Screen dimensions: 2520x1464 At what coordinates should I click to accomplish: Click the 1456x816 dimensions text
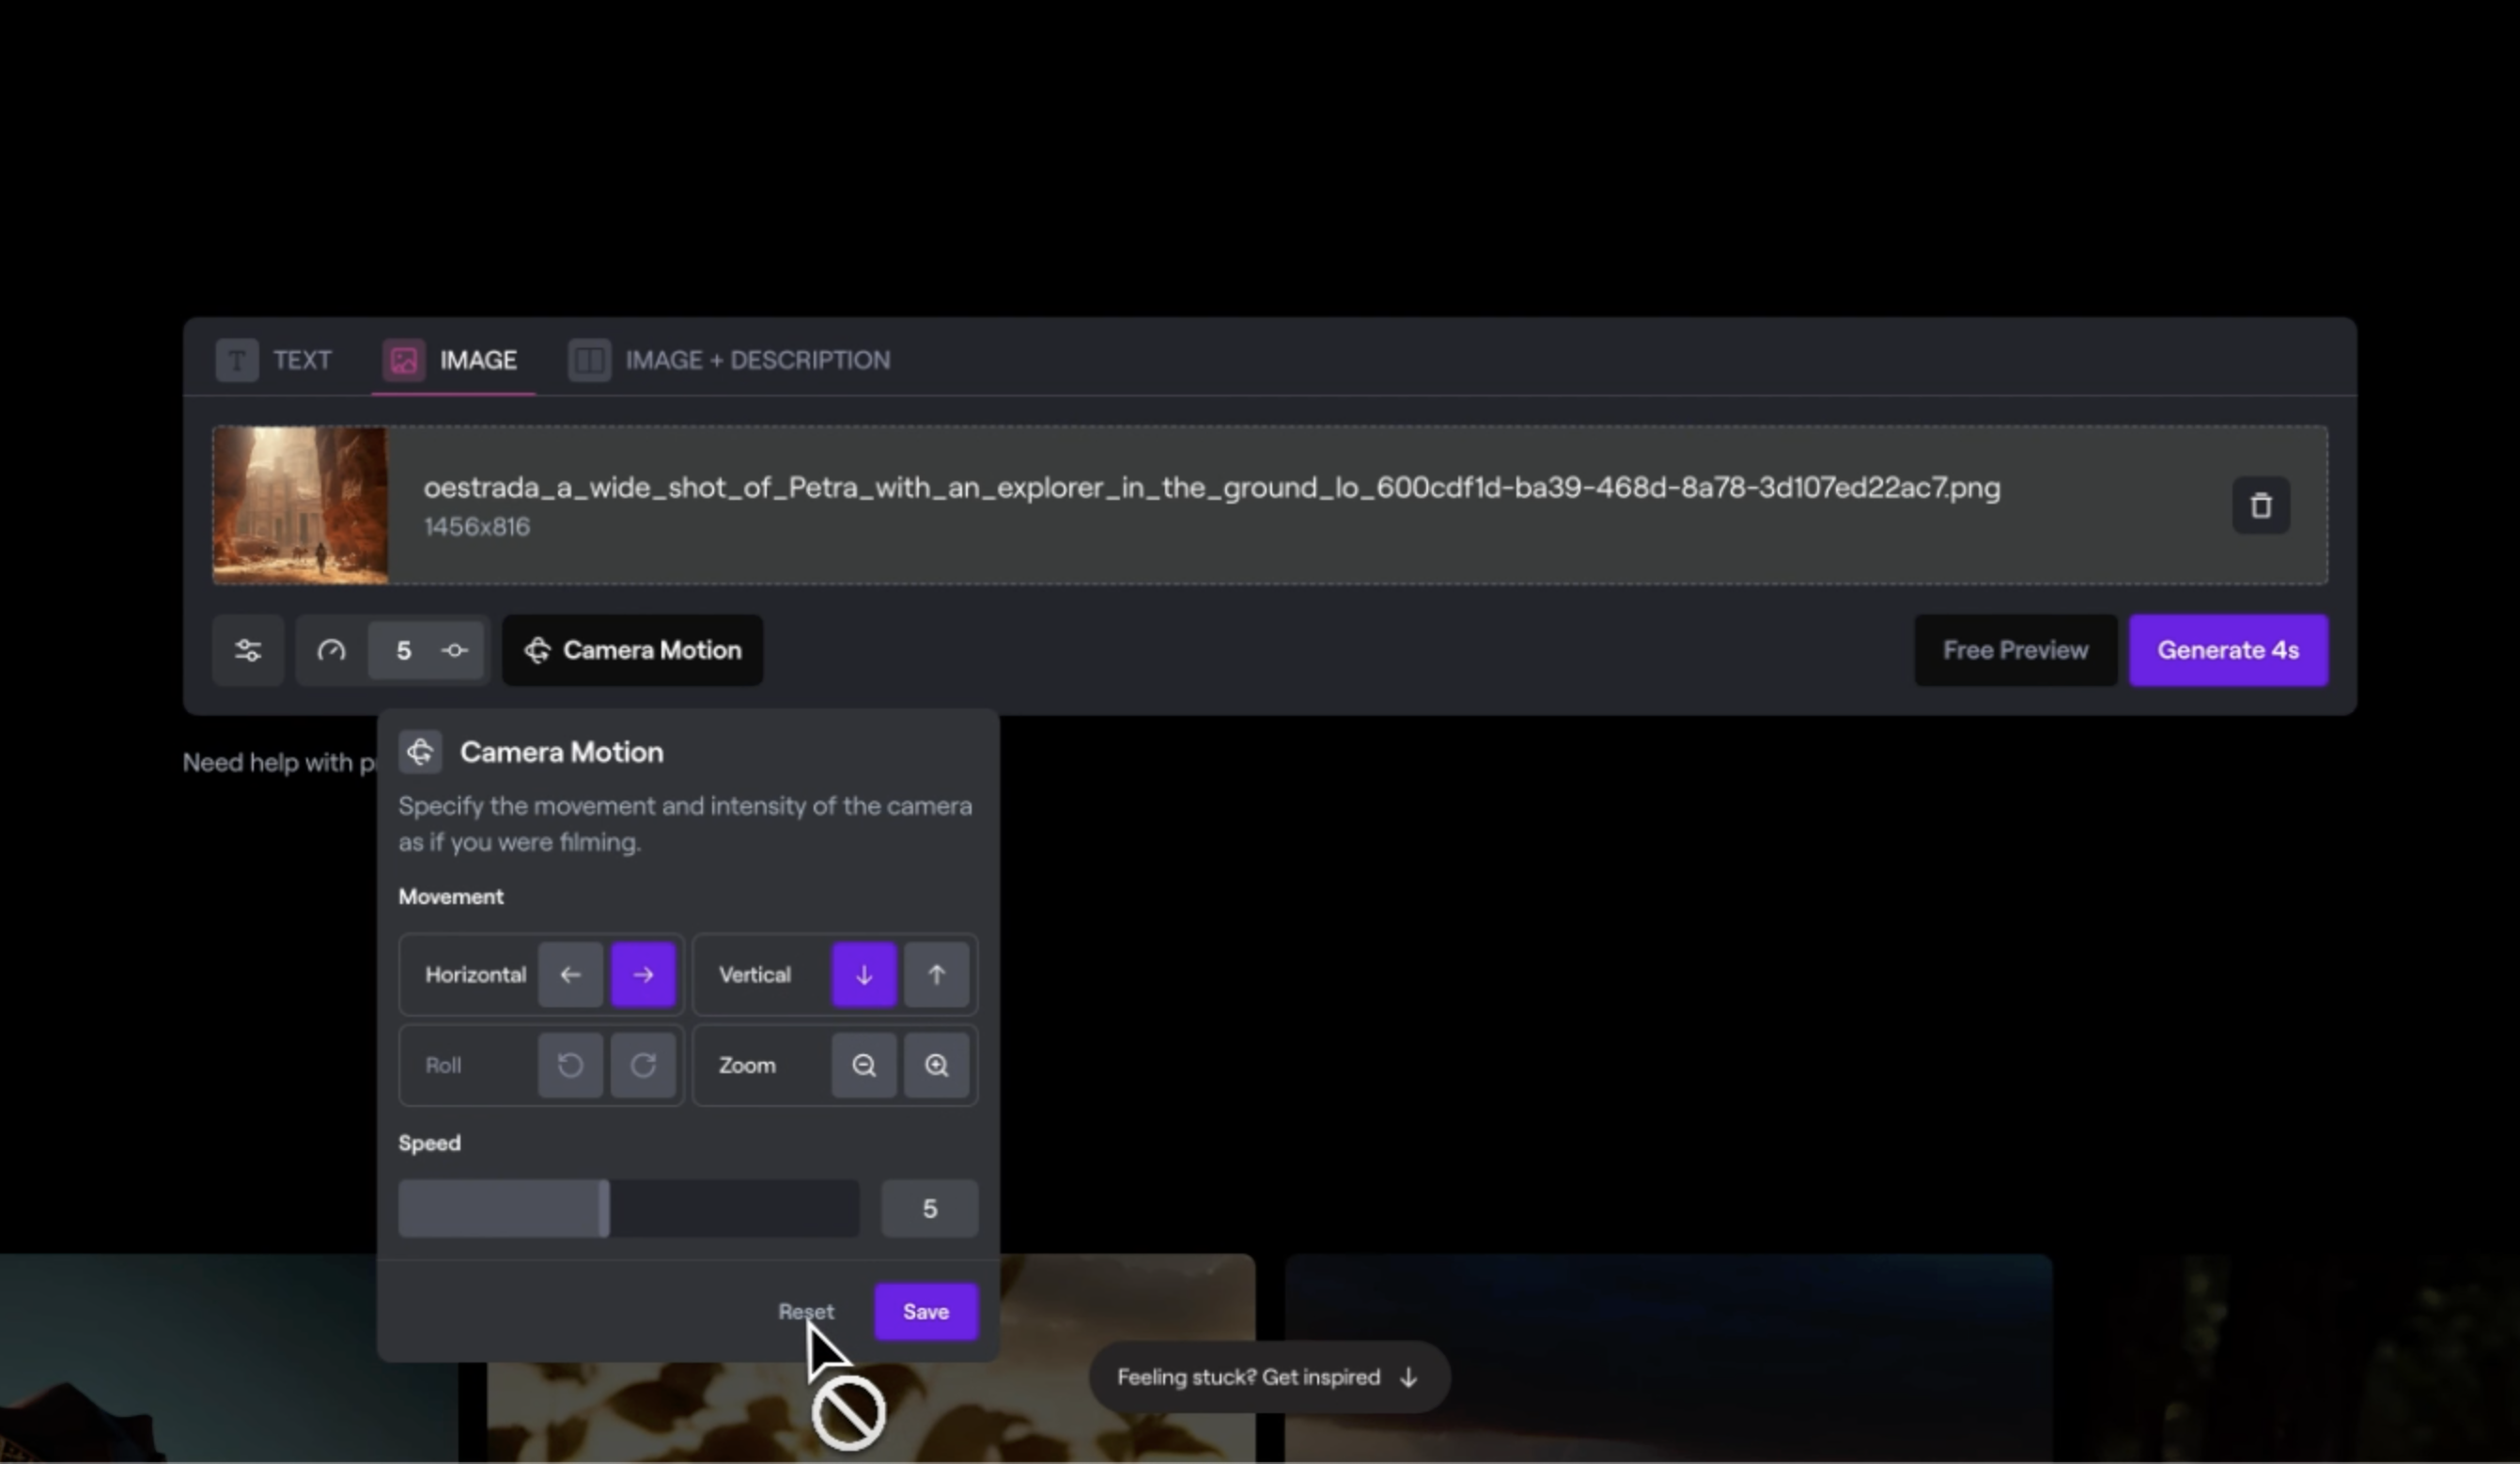pos(477,527)
